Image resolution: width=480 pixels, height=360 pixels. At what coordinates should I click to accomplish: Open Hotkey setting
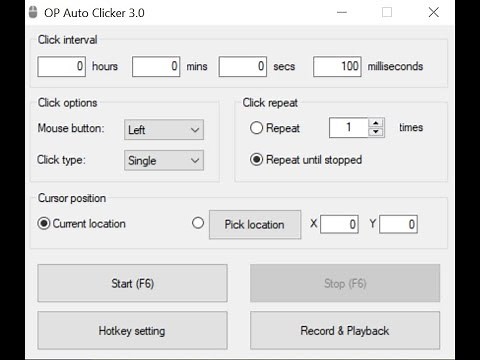click(132, 330)
